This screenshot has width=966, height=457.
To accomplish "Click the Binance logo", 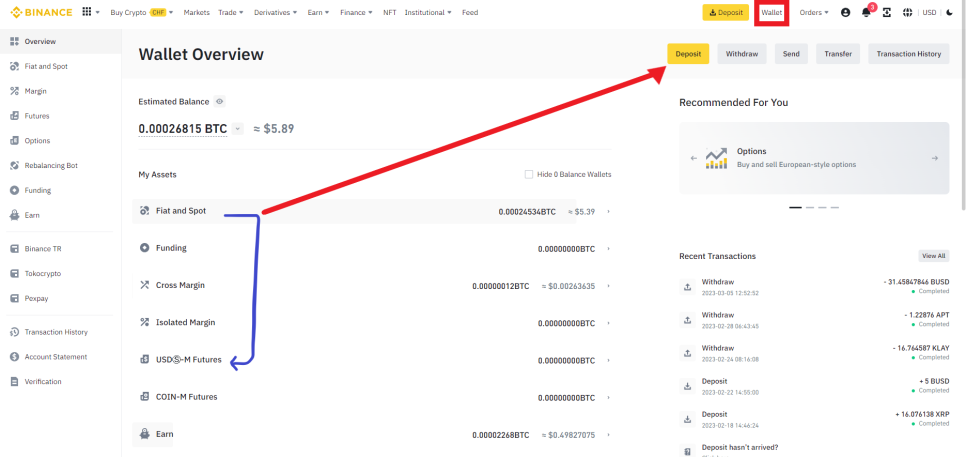I will pos(41,12).
